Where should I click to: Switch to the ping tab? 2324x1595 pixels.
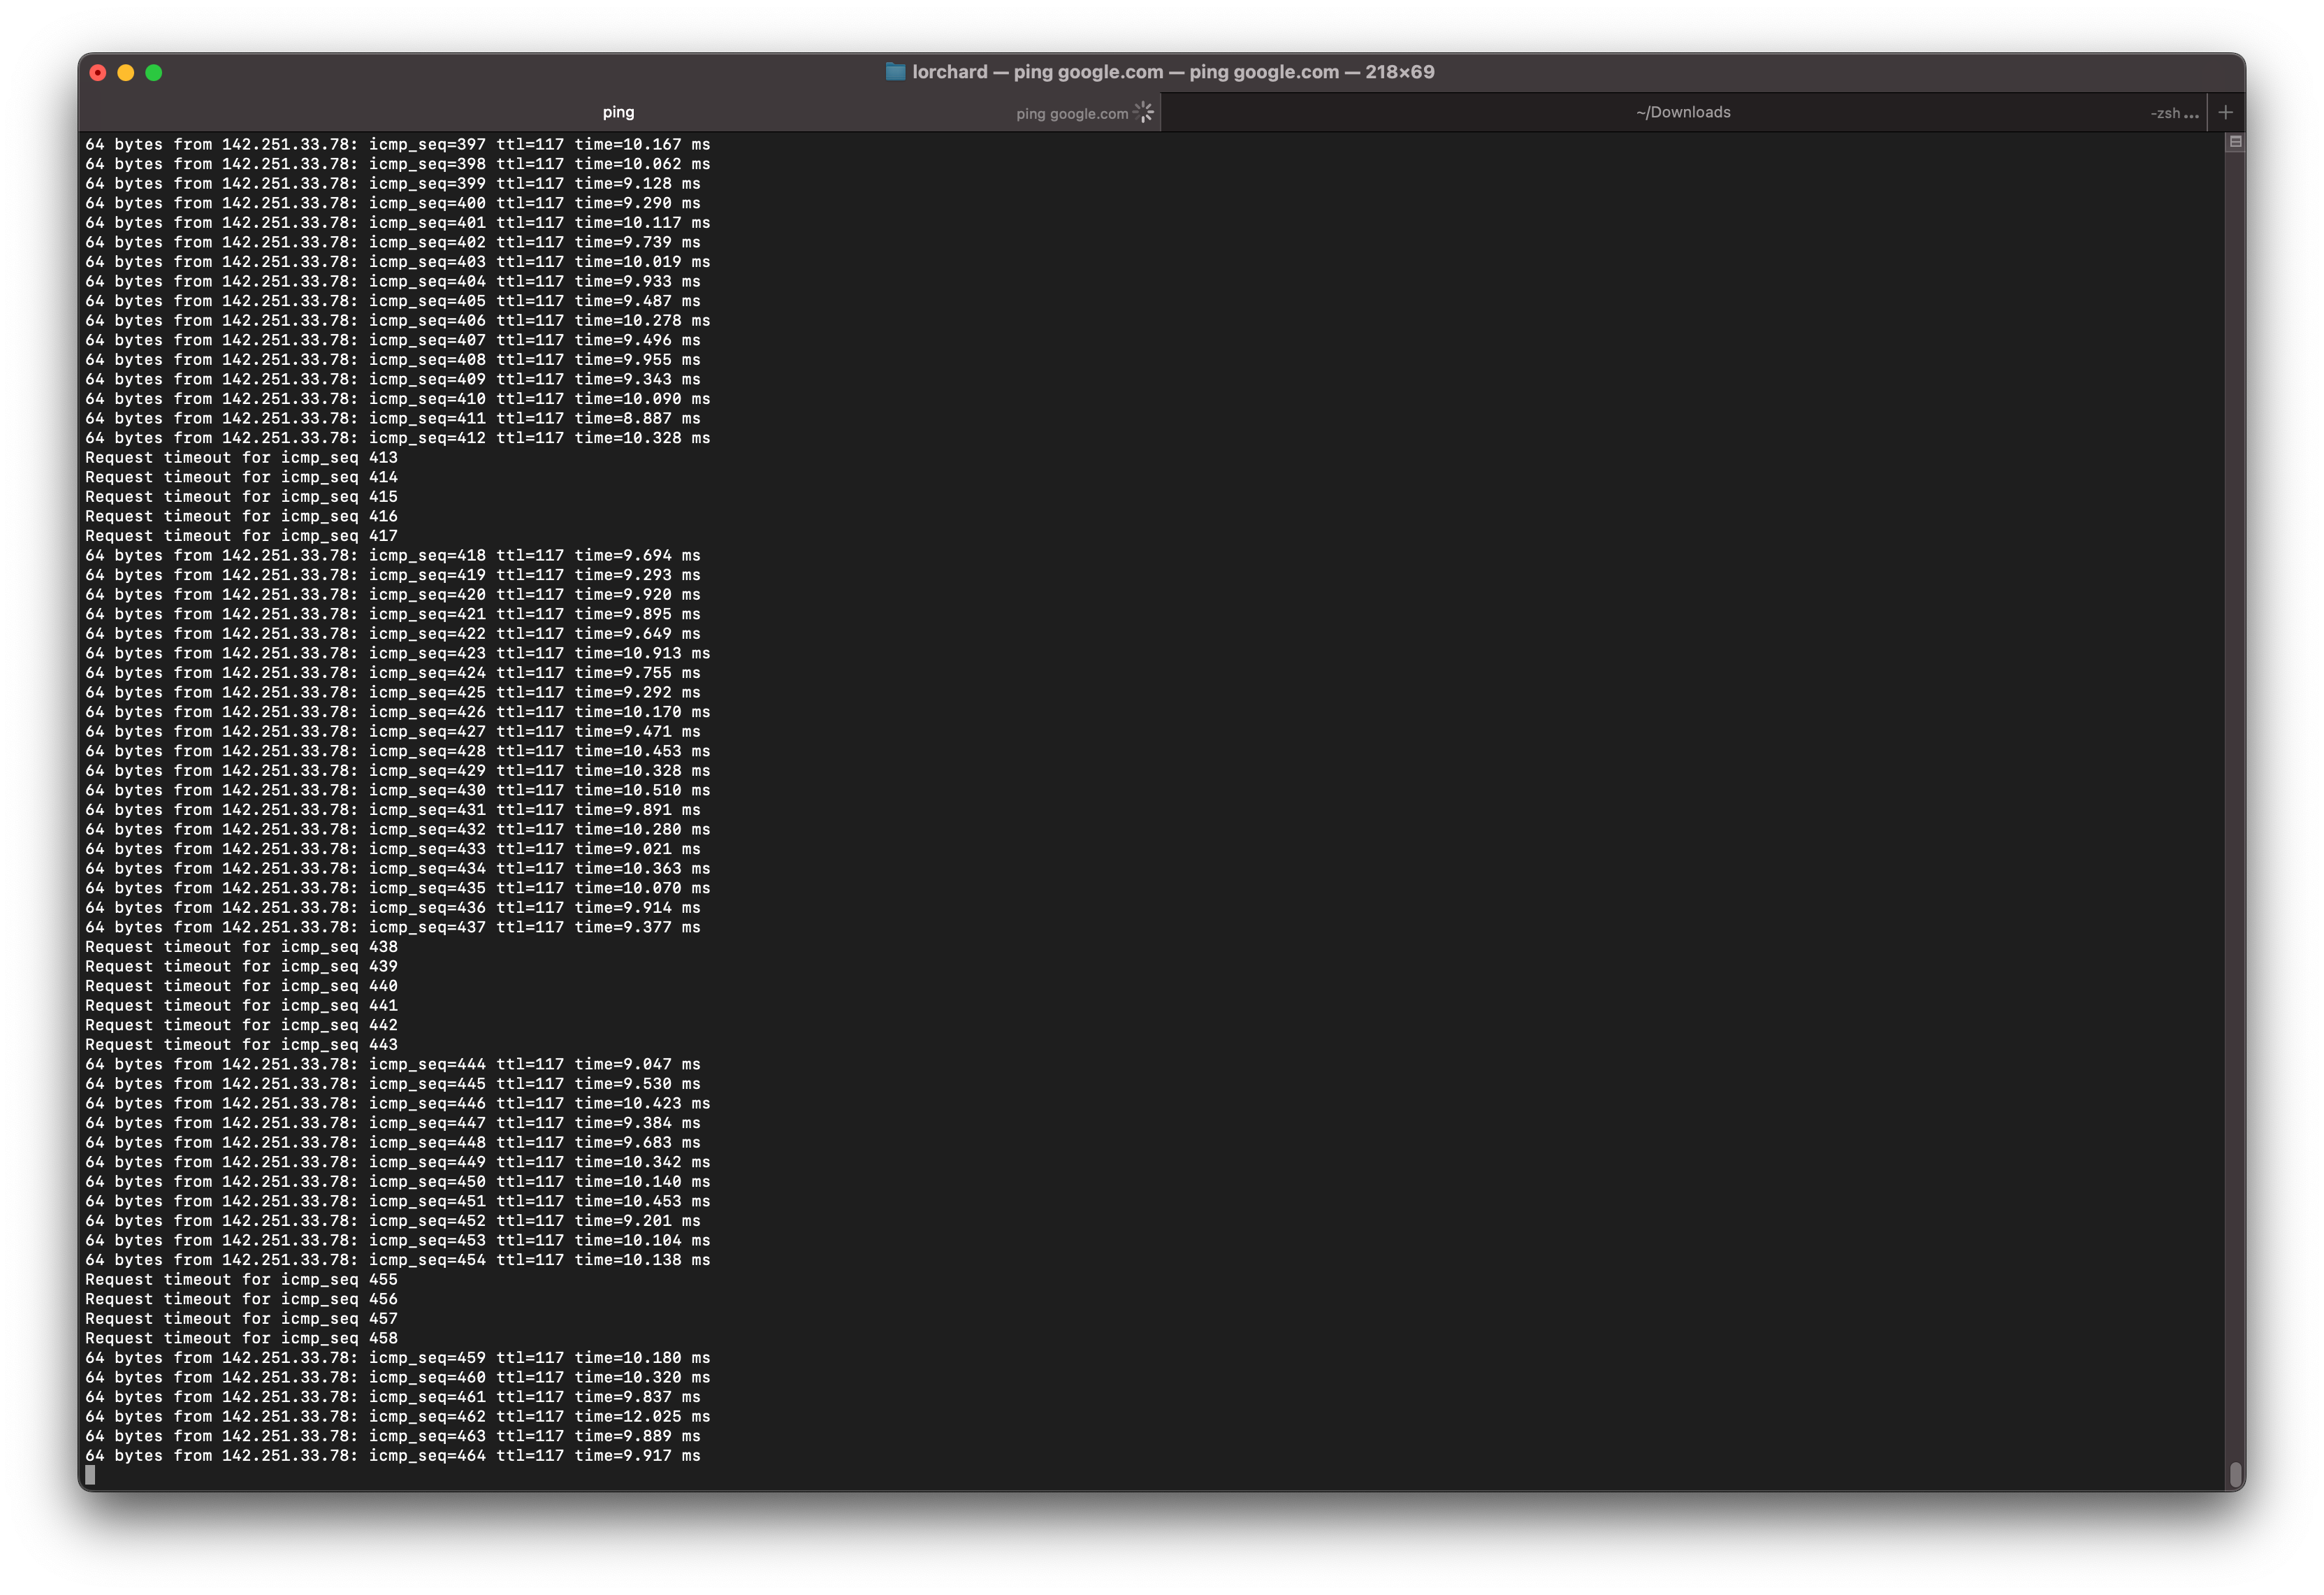tap(618, 112)
